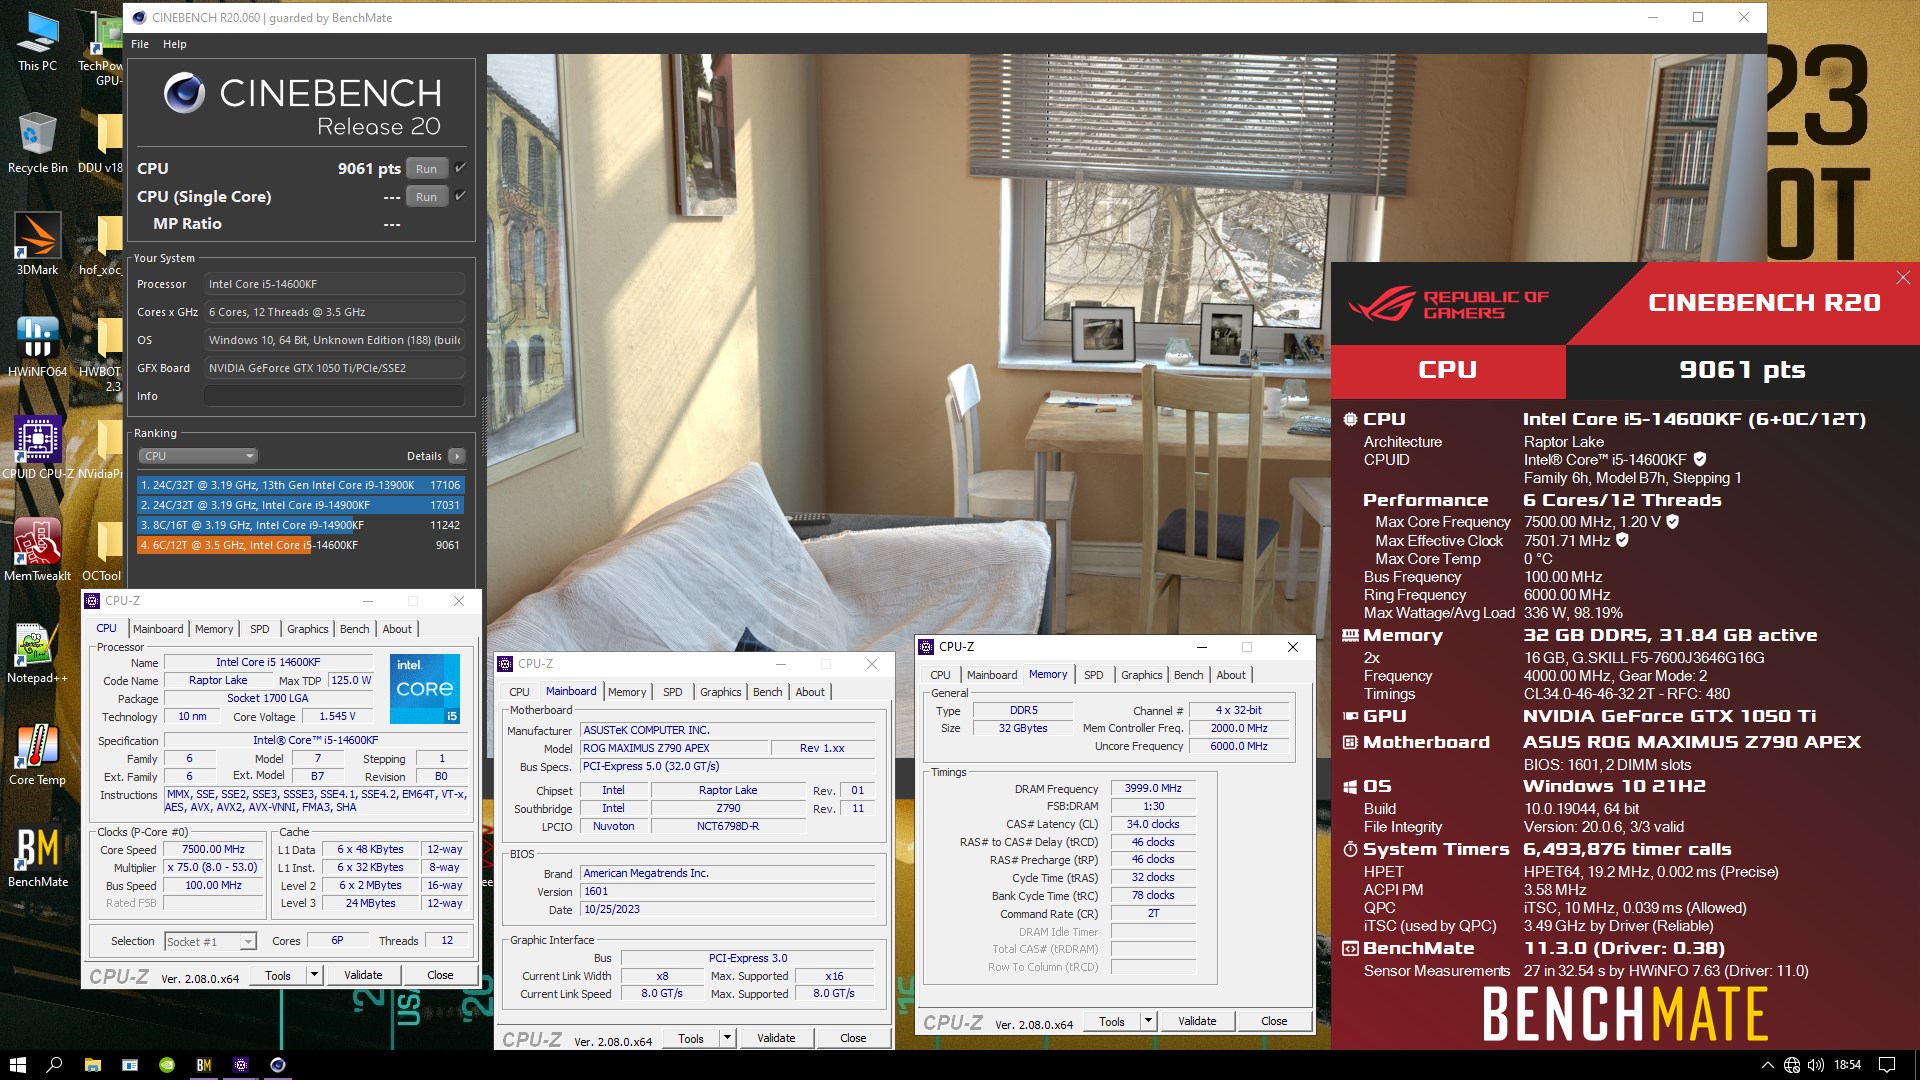
Task: Launch Notepad++ desktop shortcut
Action: point(37,653)
